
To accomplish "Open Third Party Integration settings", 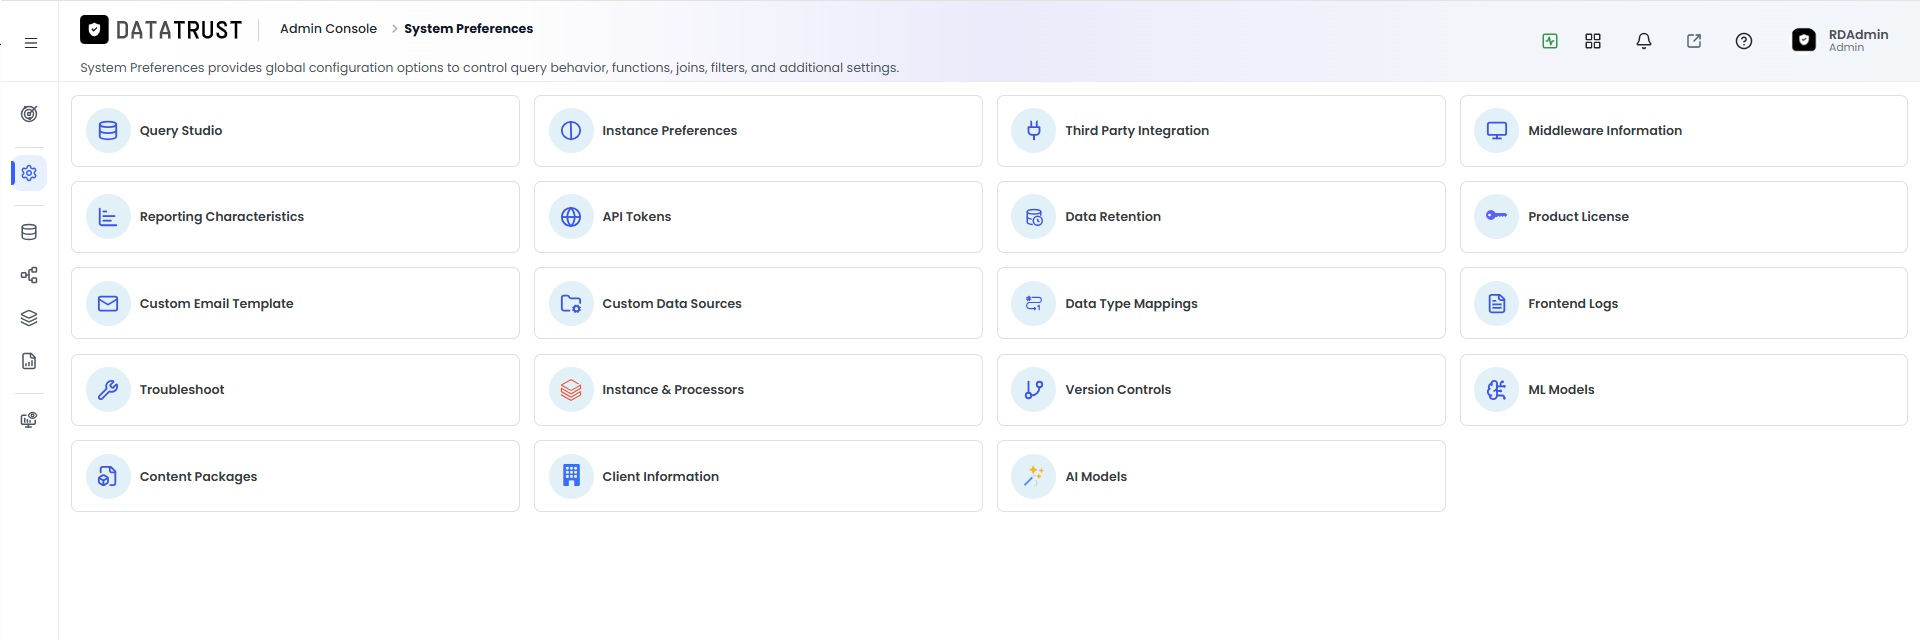I will tap(1221, 131).
